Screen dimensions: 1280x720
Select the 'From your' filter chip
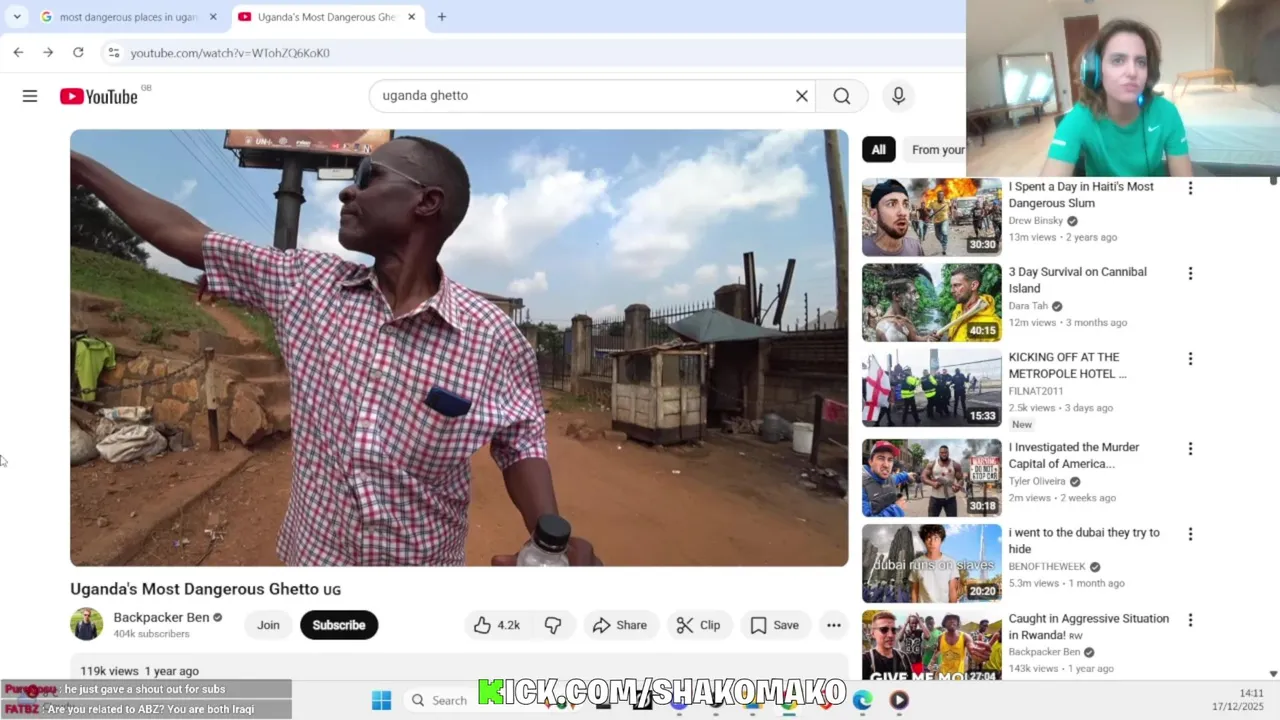(936, 150)
